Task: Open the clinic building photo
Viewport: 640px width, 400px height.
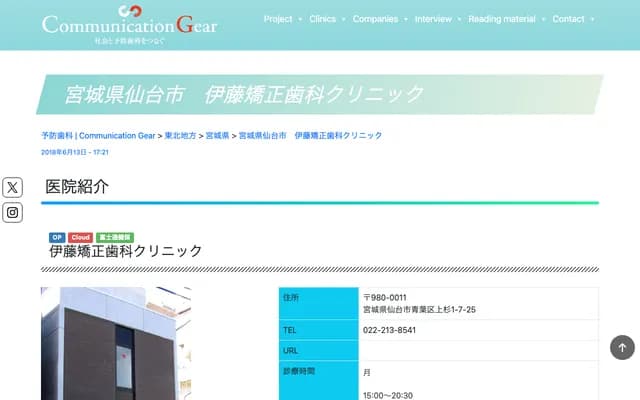Action: point(116,344)
